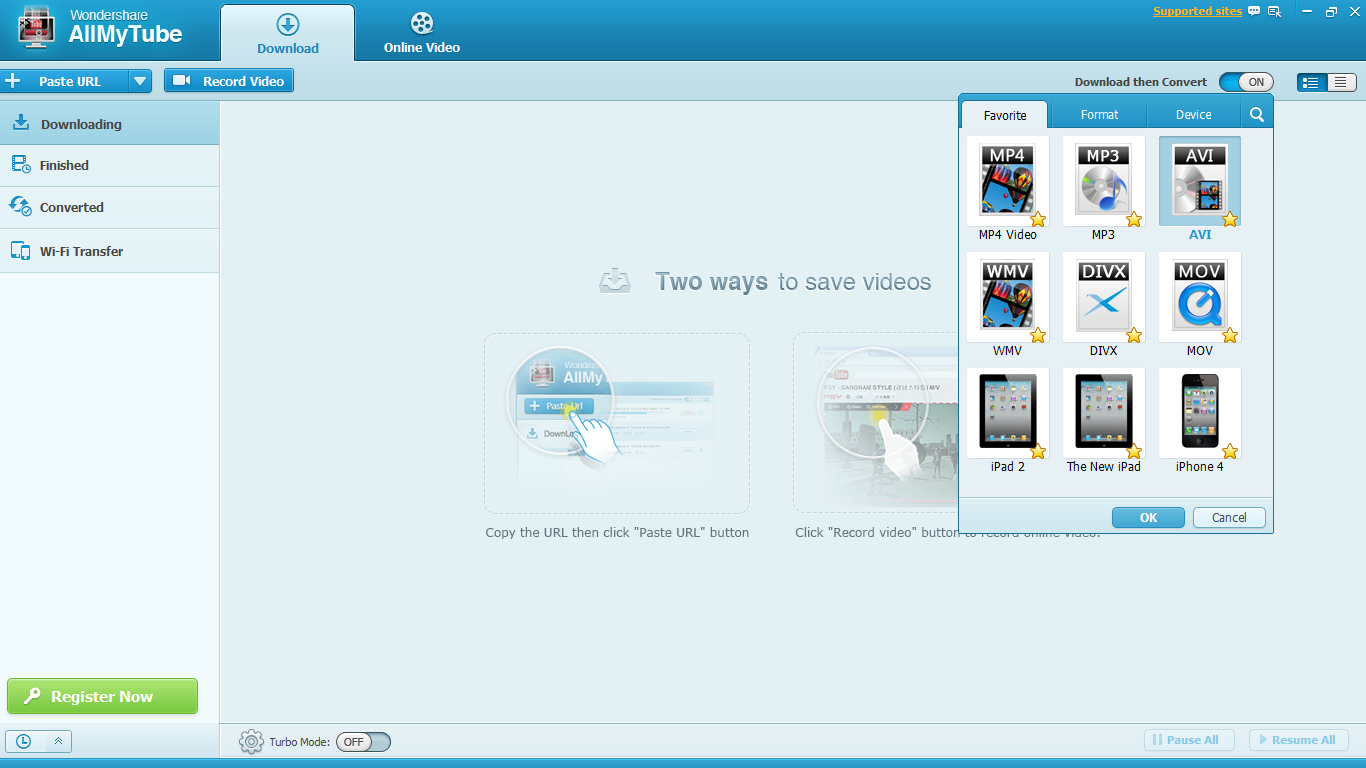Pick the iPad 2 device preset
Viewport: 1366px width, 768px height.
coord(1008,413)
